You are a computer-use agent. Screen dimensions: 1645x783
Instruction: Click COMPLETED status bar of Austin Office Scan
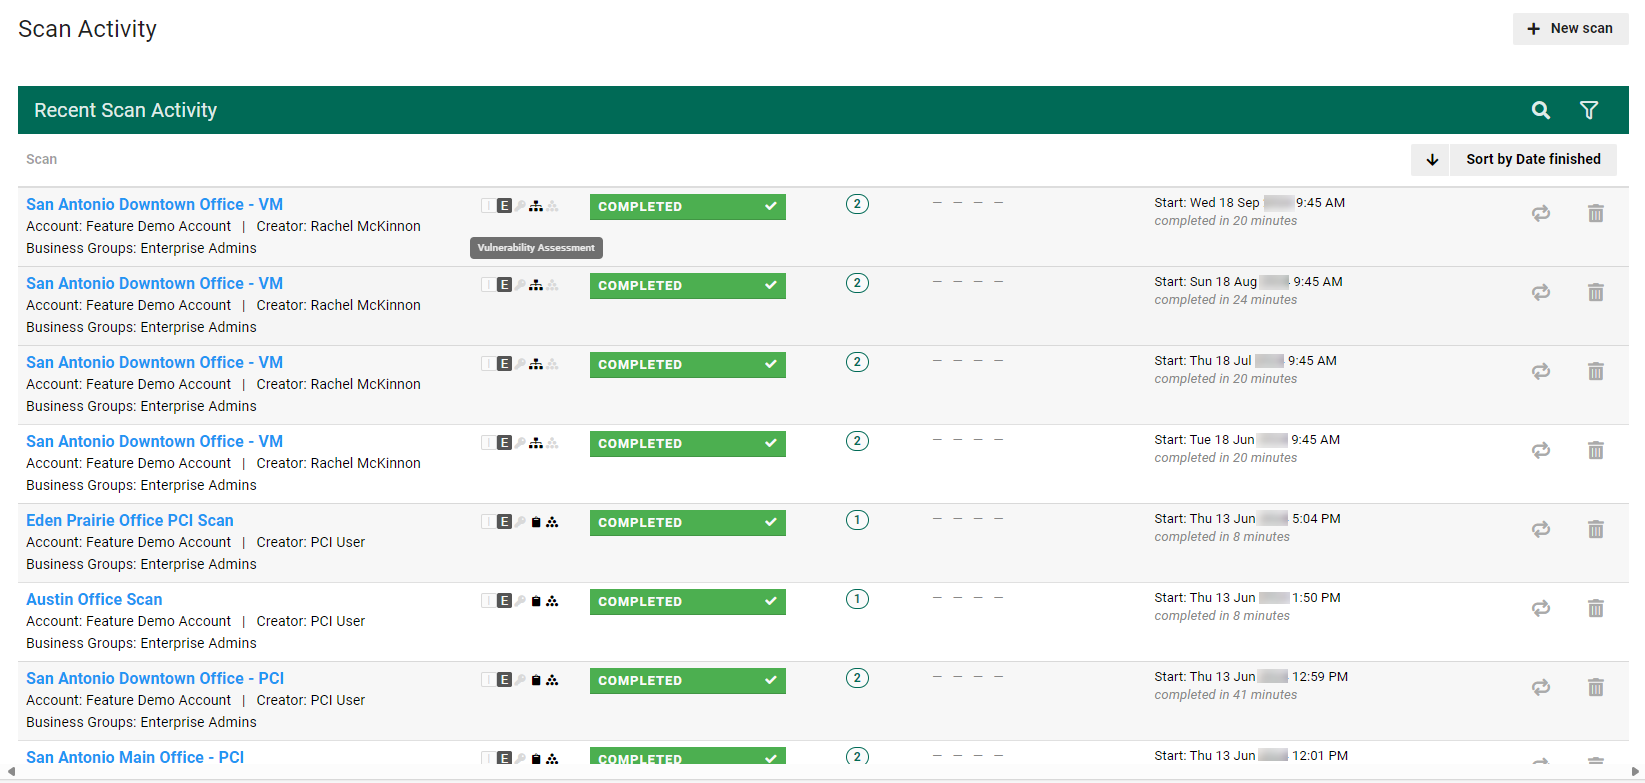point(687,602)
